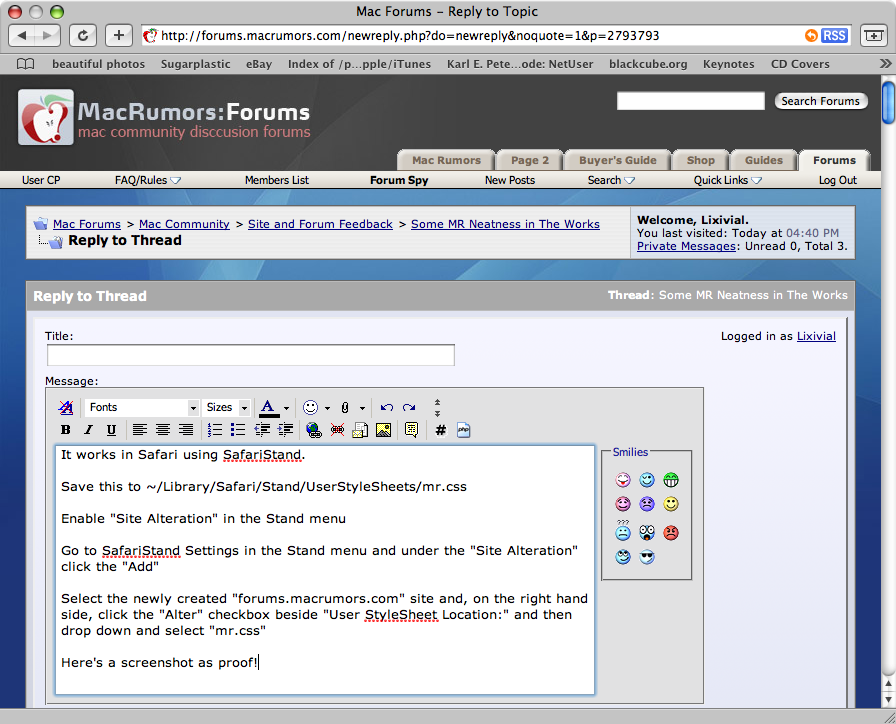Align message text to the right
896x724 pixels.
[x=186, y=430]
